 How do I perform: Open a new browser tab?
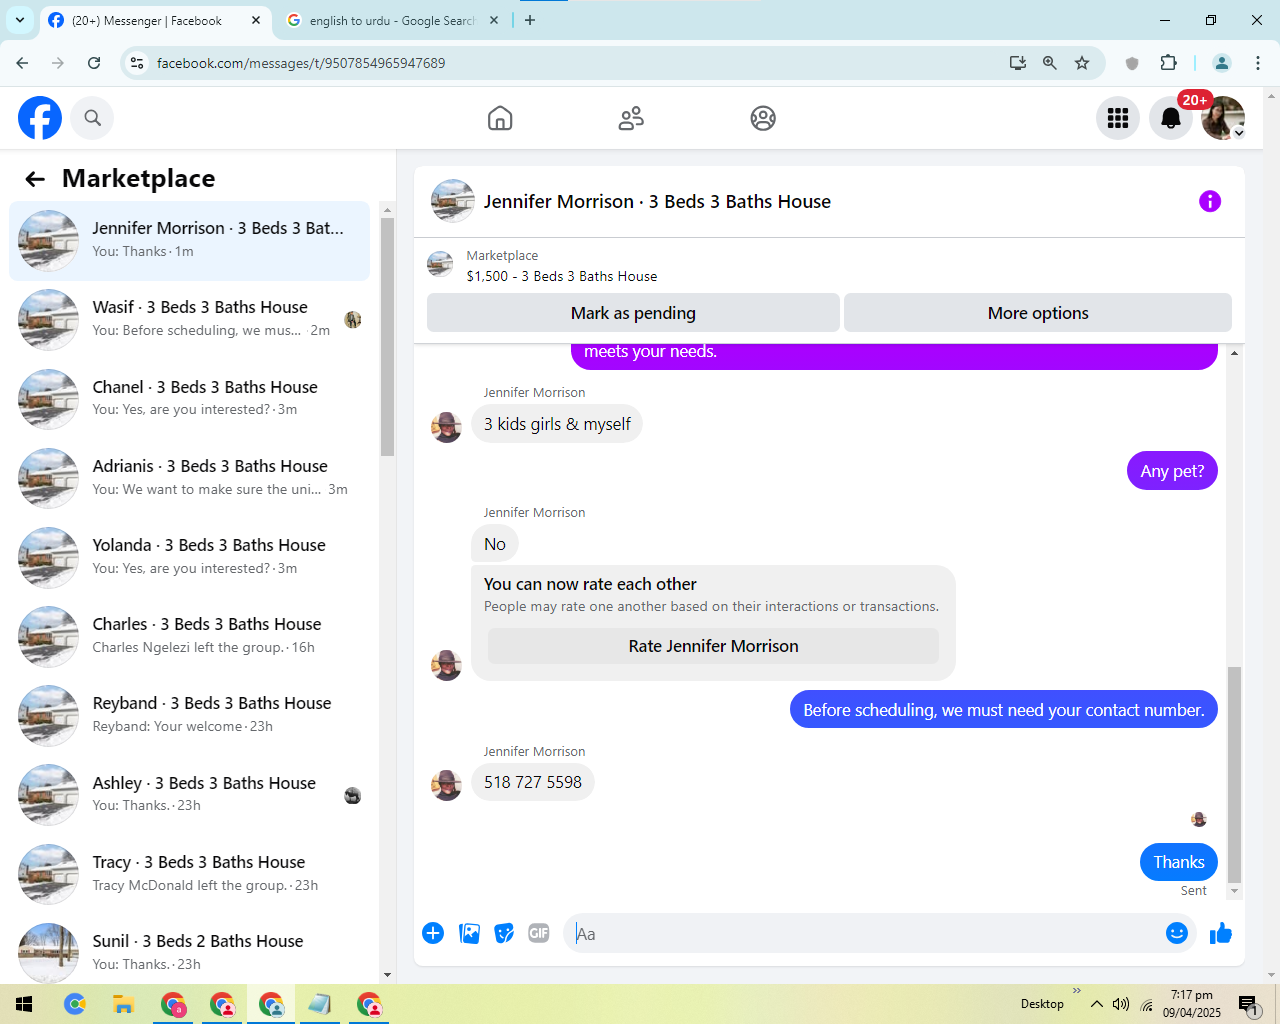[530, 20]
